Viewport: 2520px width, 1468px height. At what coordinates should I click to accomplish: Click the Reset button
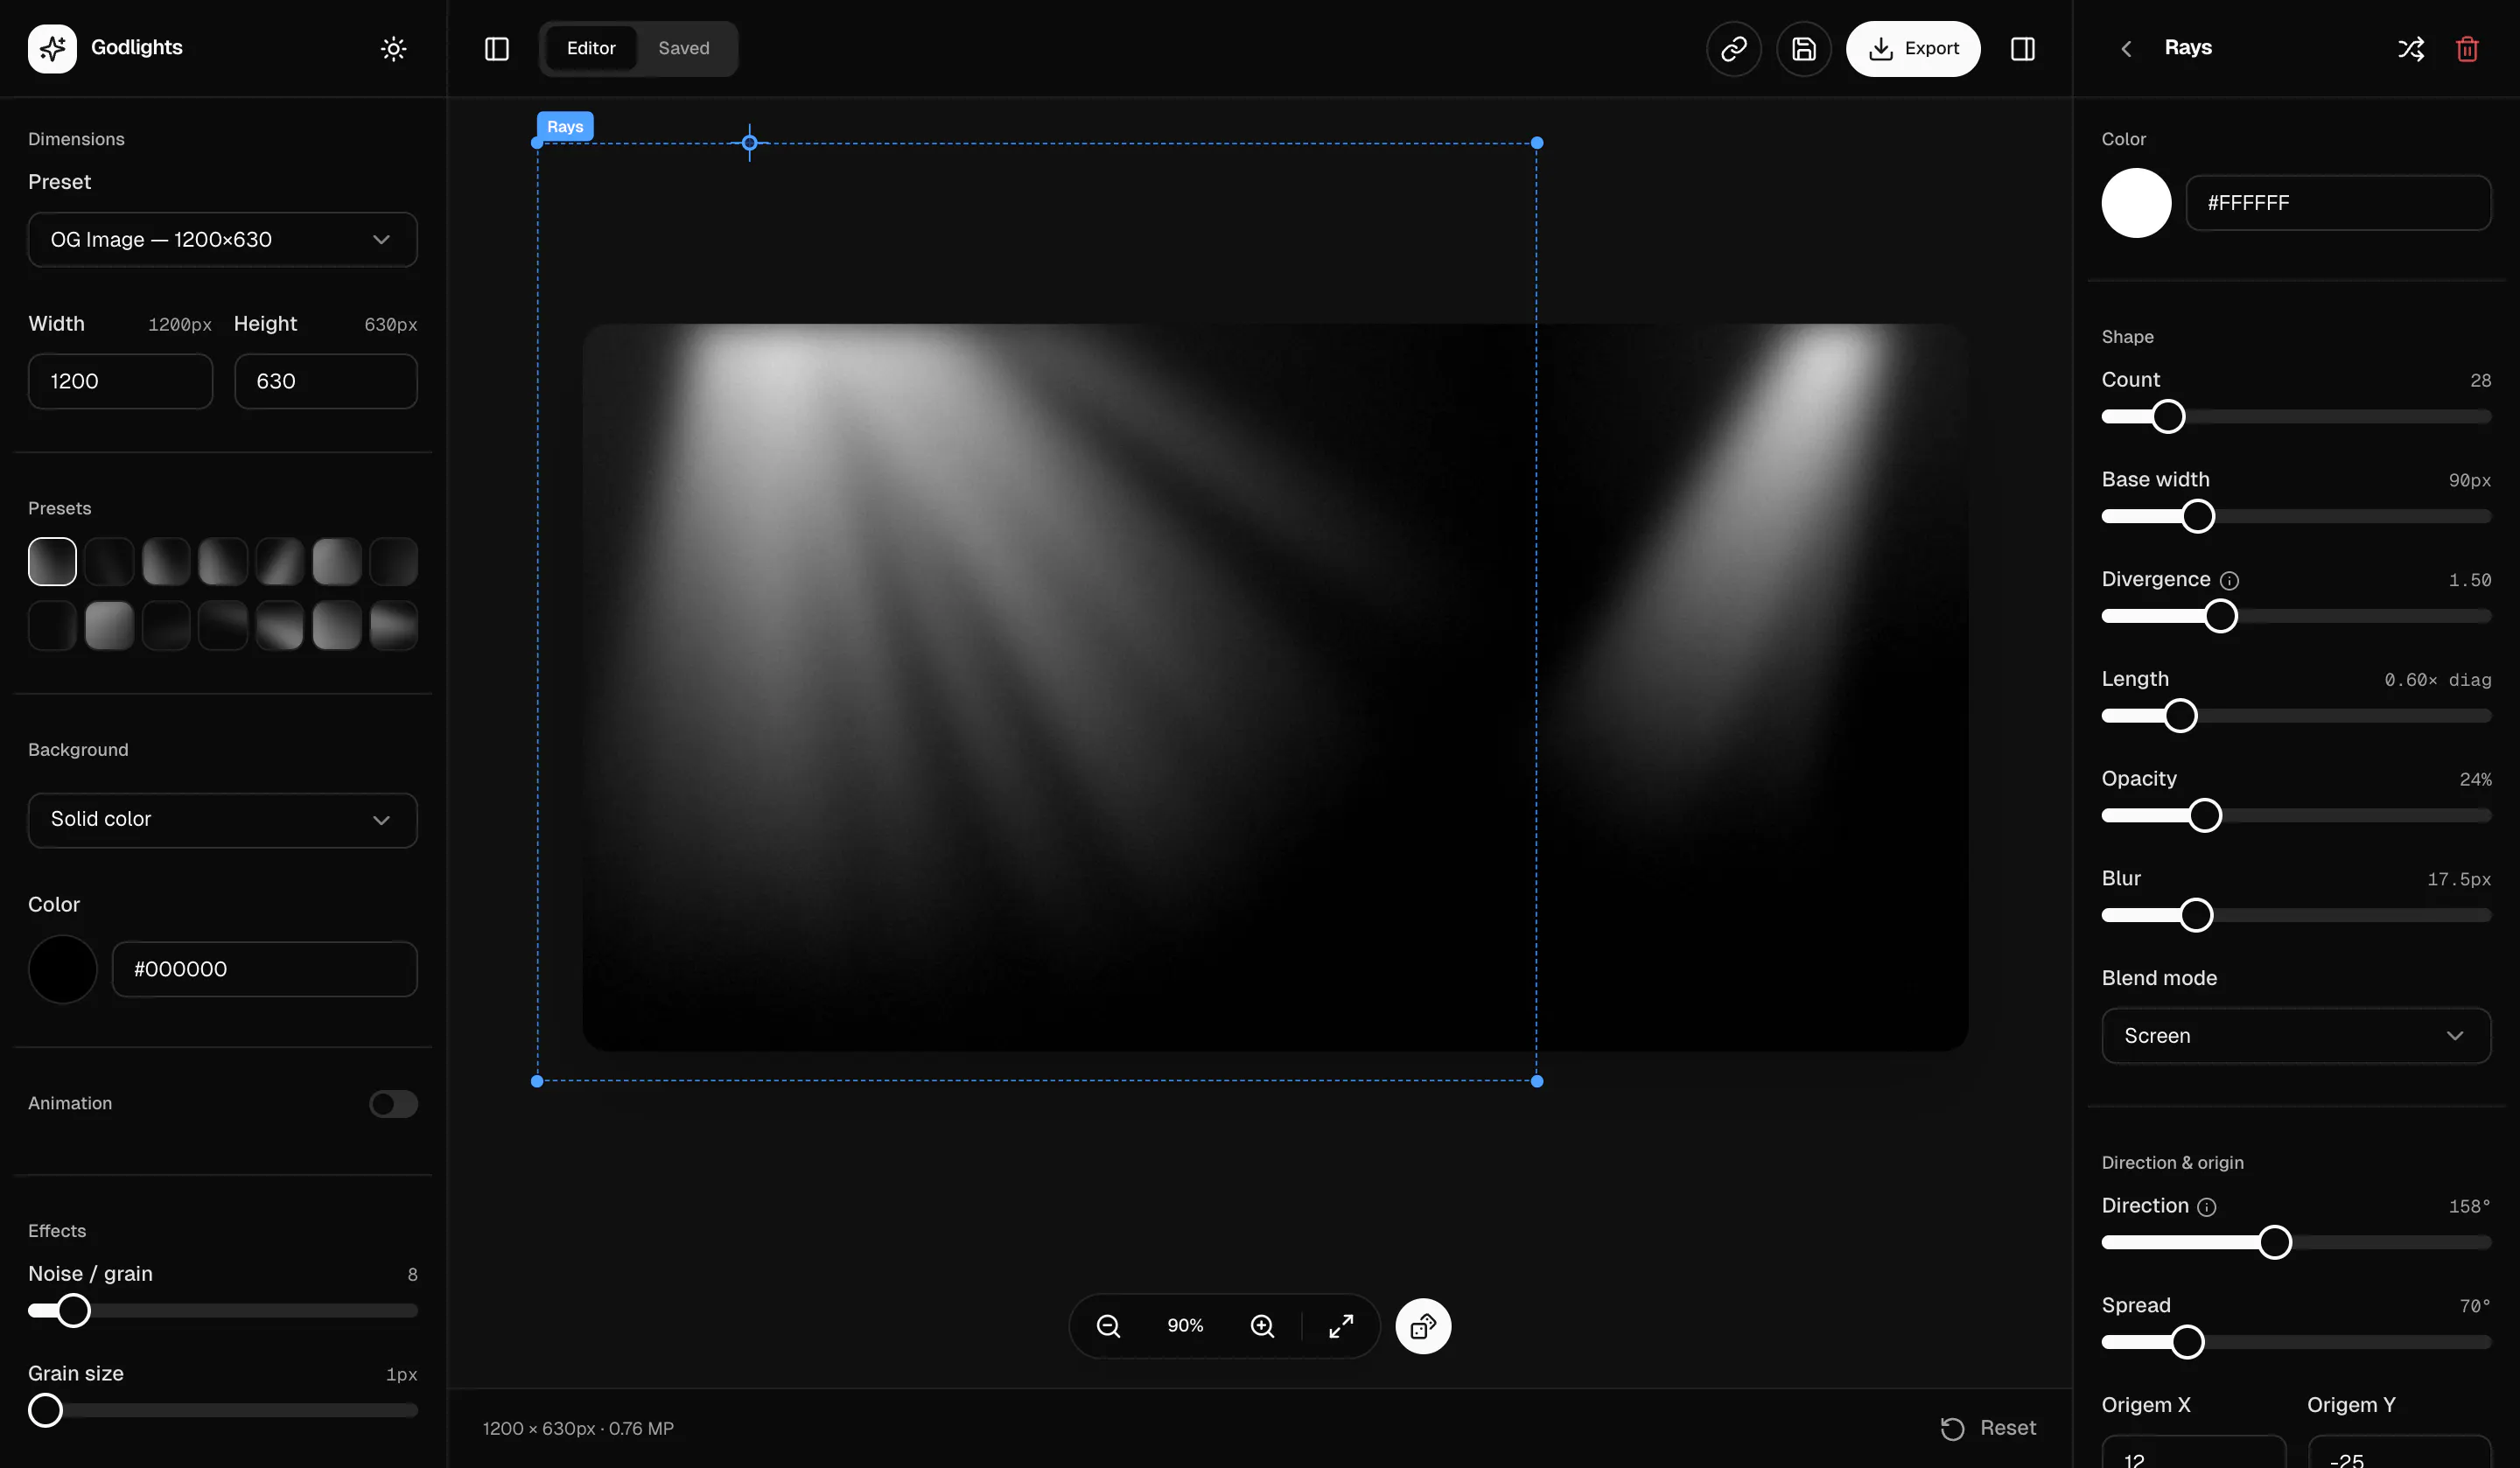(1988, 1428)
